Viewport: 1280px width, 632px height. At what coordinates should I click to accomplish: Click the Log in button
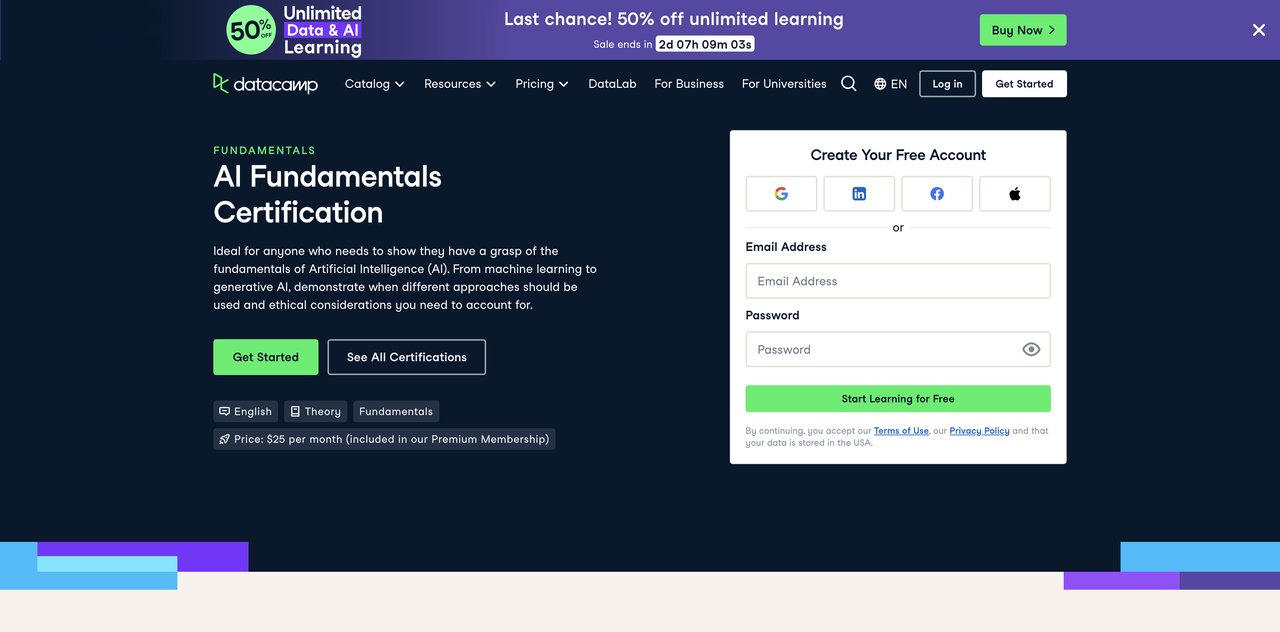tap(947, 84)
